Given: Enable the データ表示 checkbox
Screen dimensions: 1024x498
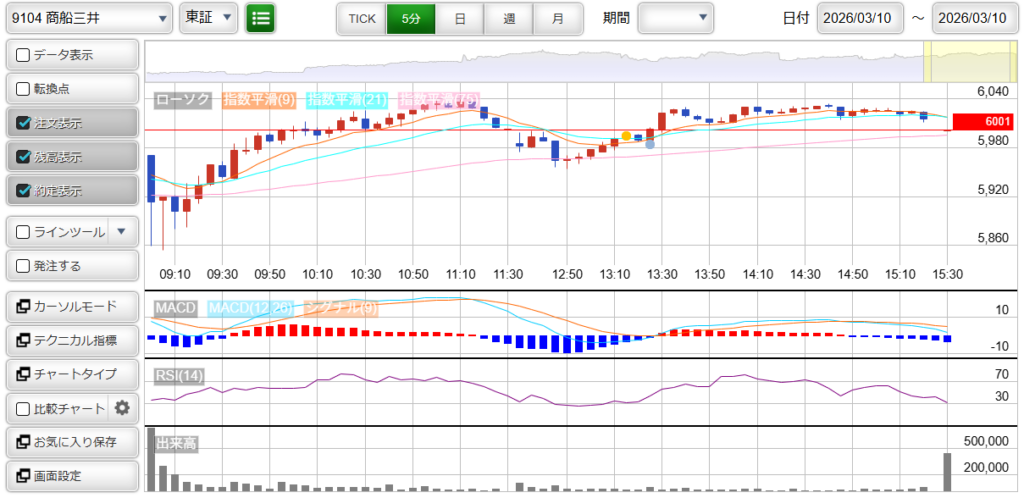Looking at the screenshot, I should tap(24, 55).
